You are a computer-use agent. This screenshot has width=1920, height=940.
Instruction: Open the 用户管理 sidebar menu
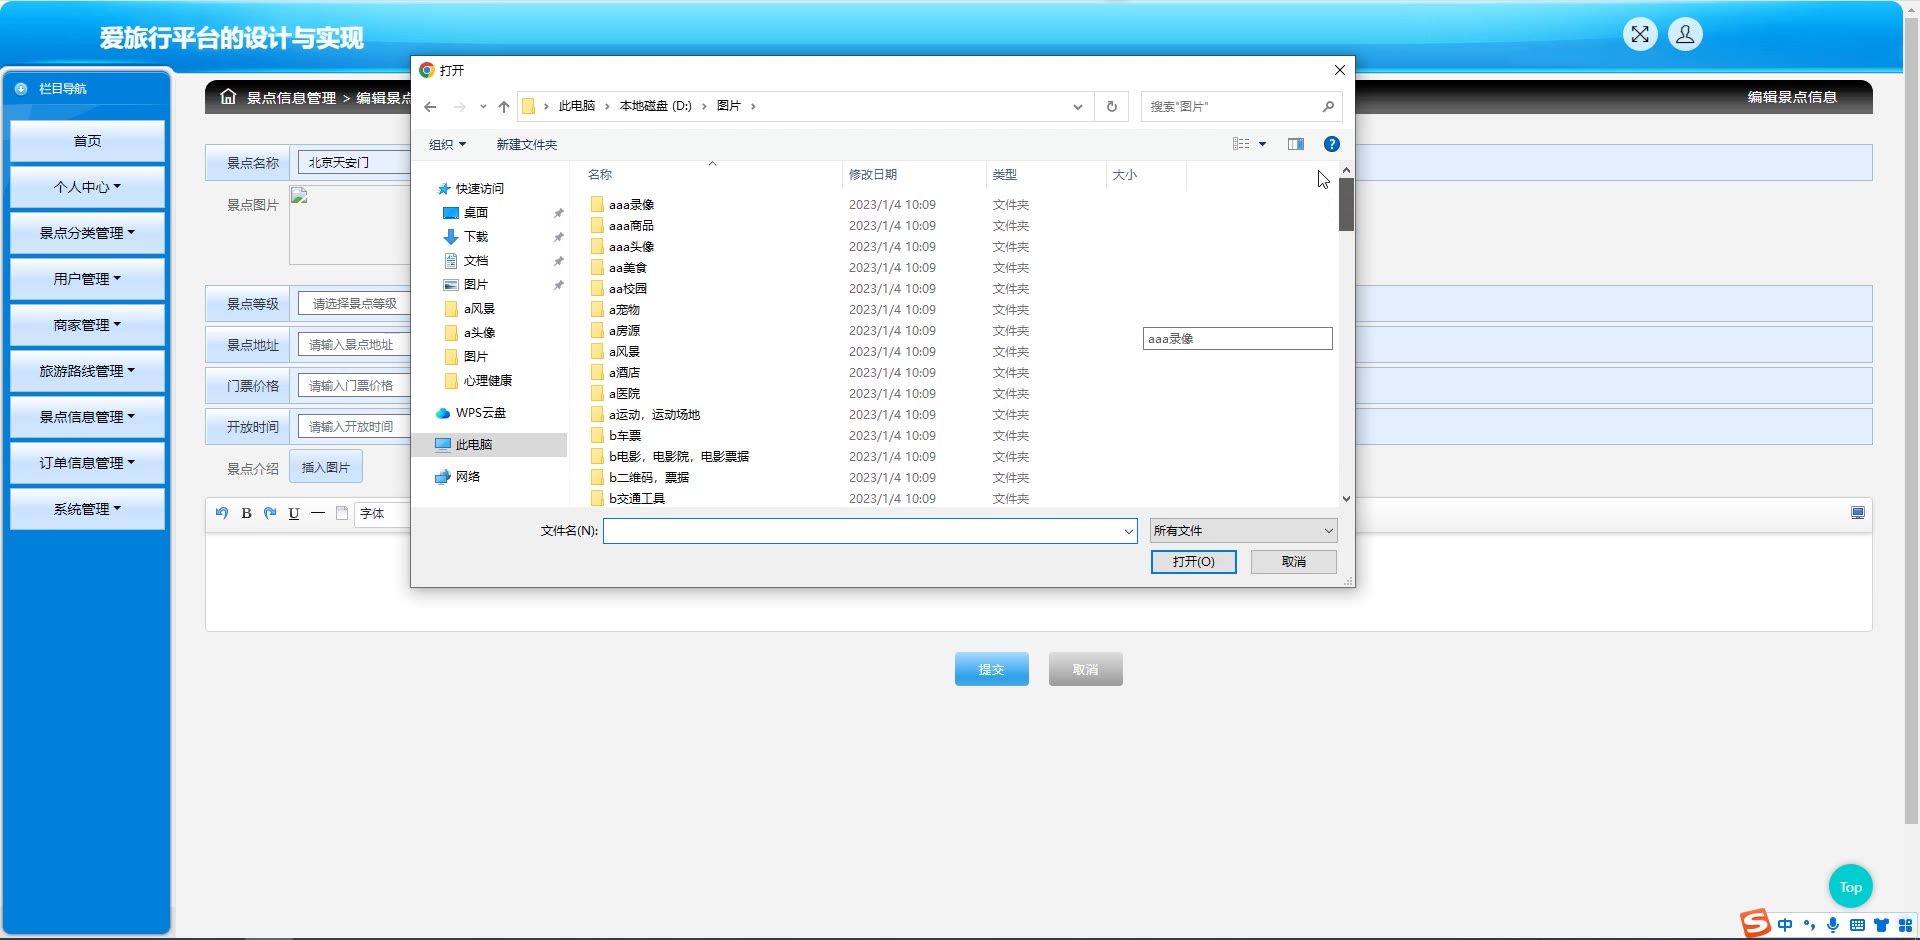click(87, 279)
